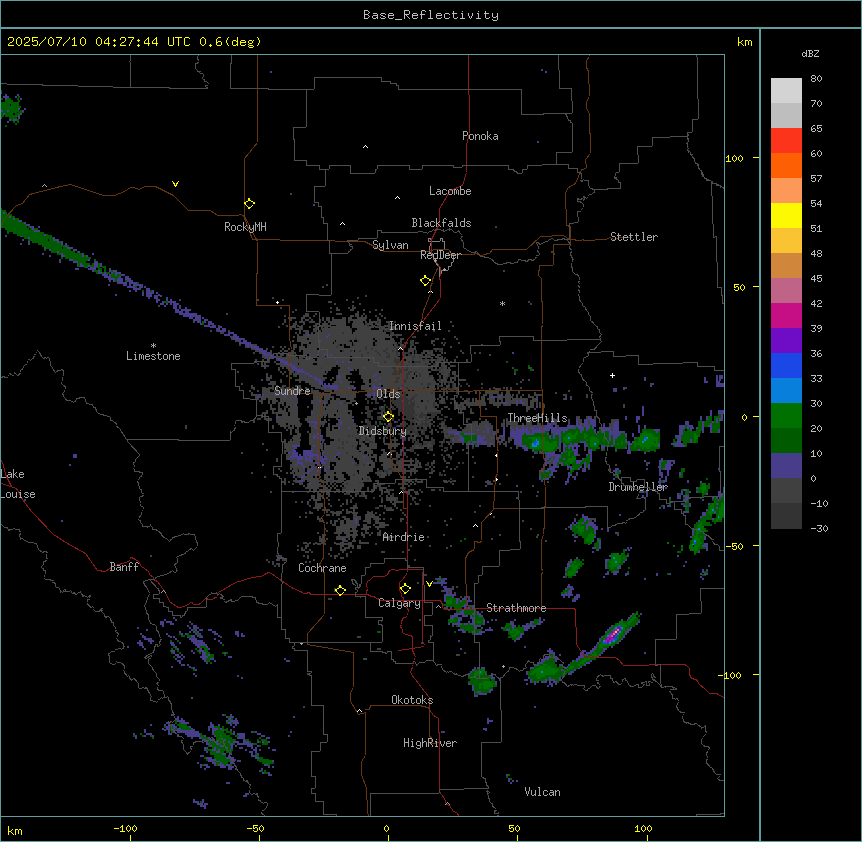
Task: Click the Innisfail city label
Action: coord(415,326)
